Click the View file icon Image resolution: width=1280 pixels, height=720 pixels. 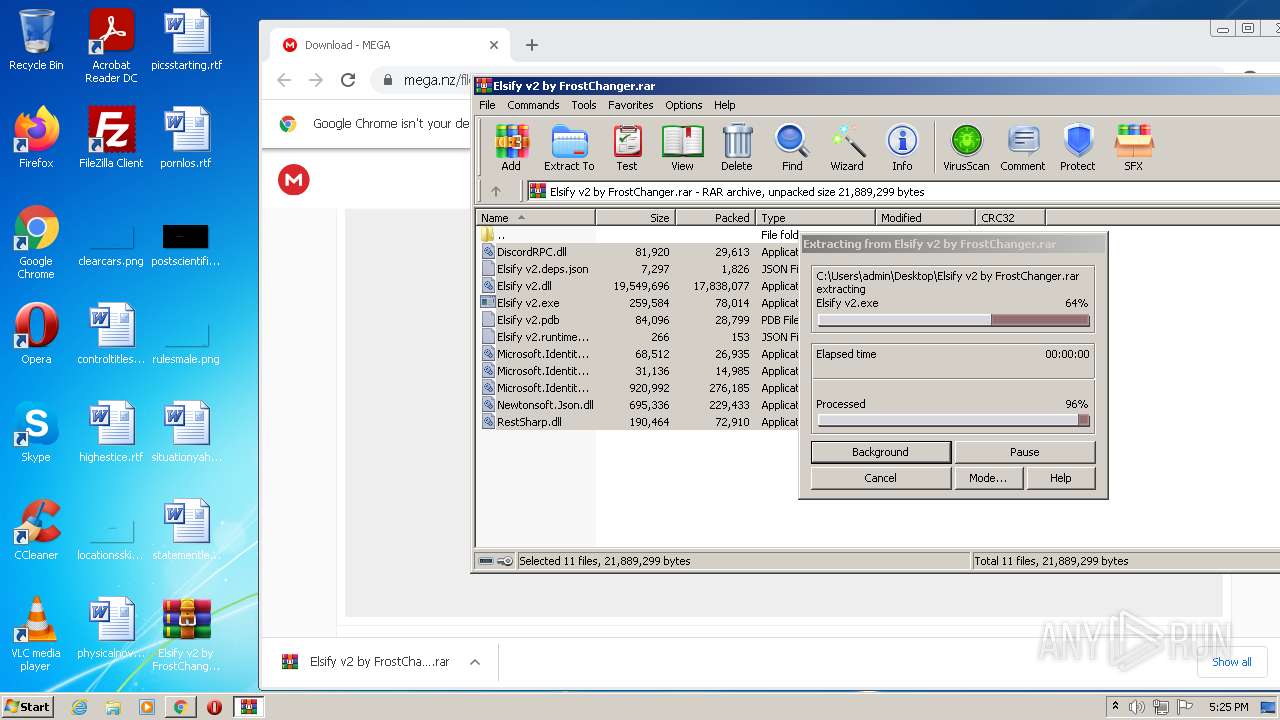click(682, 148)
